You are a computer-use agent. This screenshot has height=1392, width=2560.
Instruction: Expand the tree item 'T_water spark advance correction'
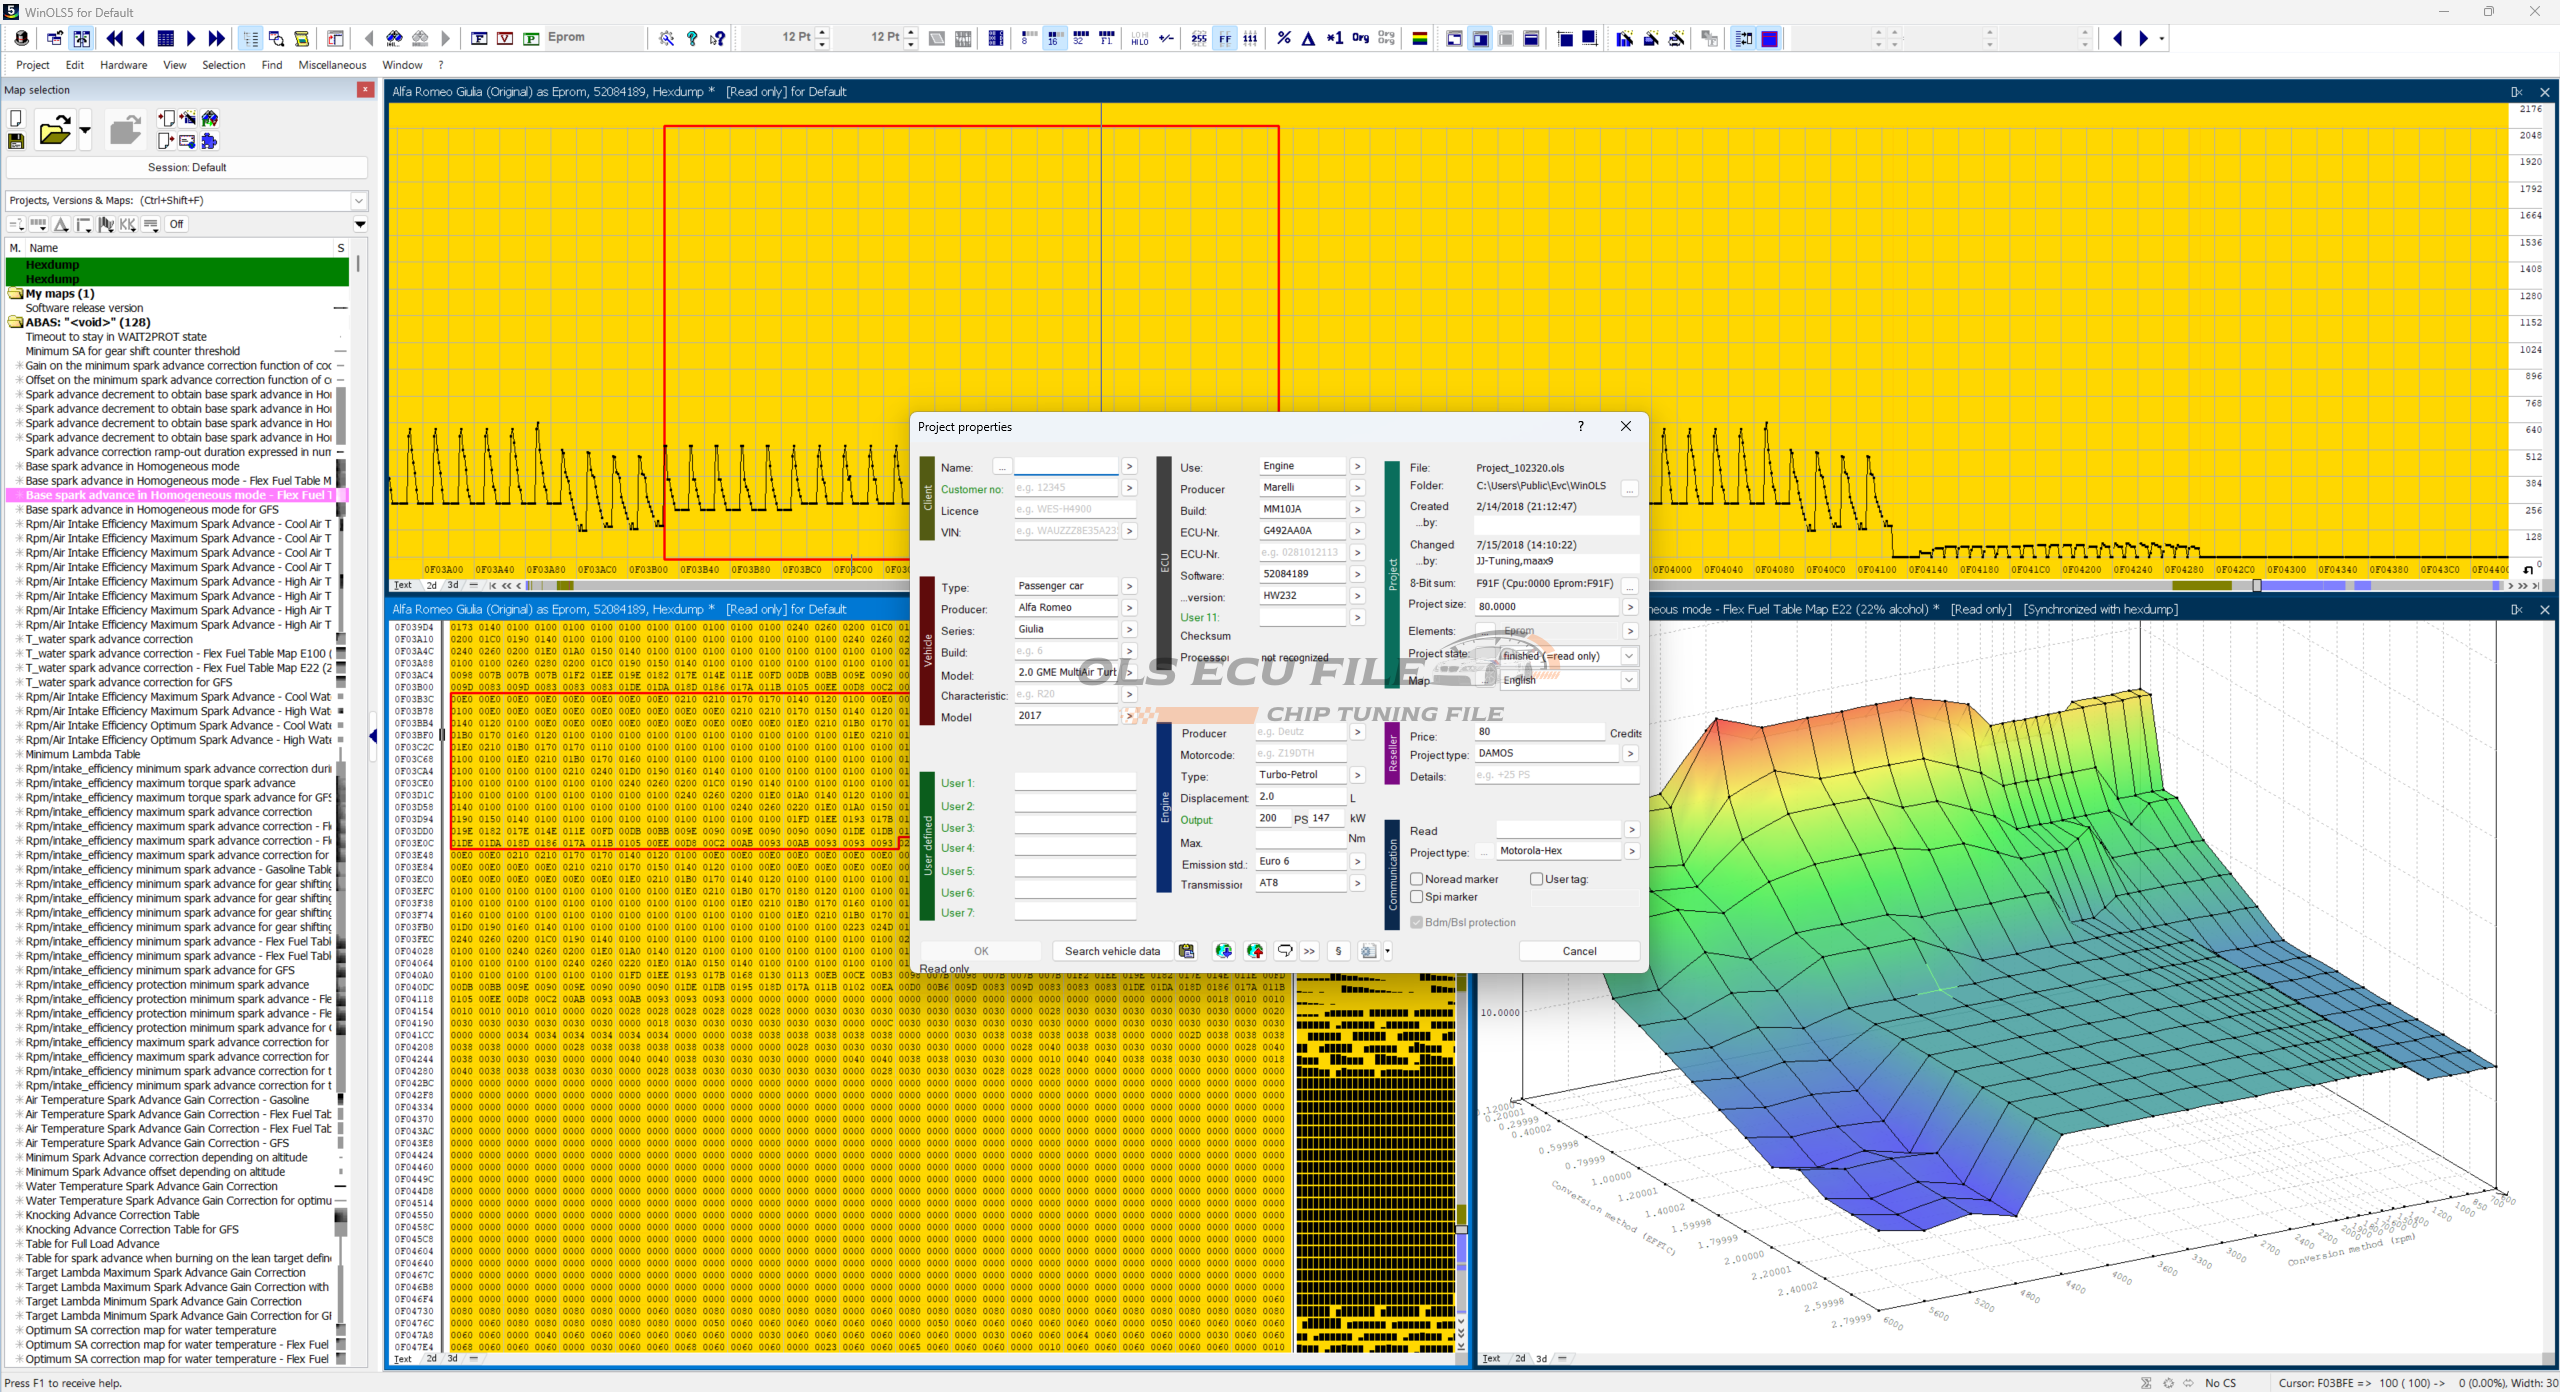pyautogui.click(x=19, y=639)
